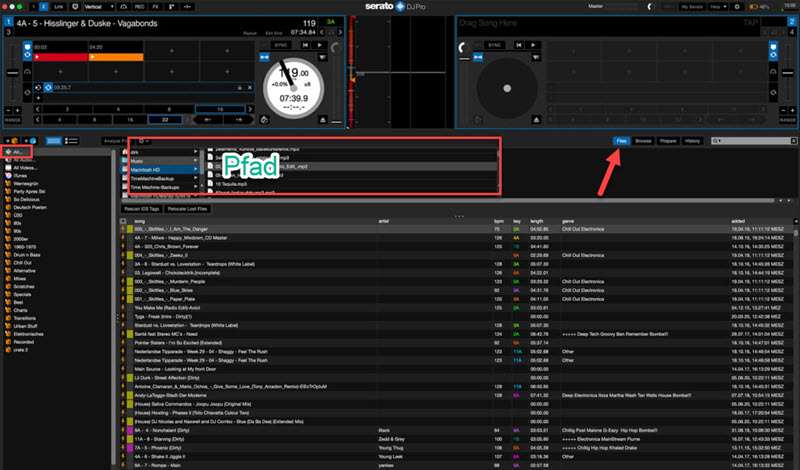Open the Help dropdown
The height and width of the screenshot is (470, 800).
point(718,7)
